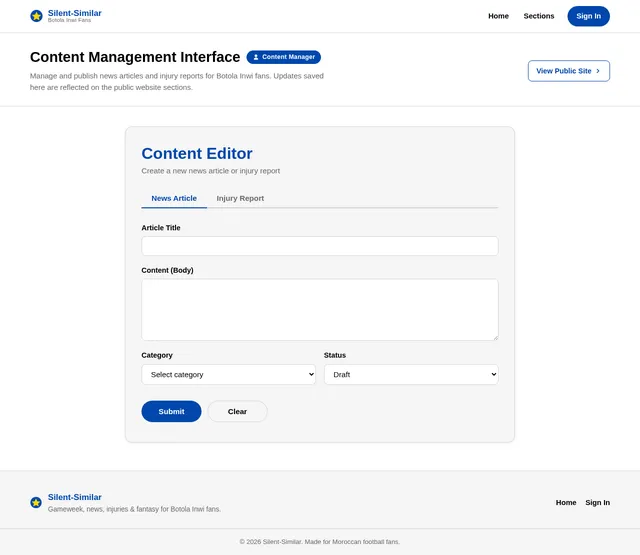The image size is (640, 555).
Task: Focus the Article Title input field
Action: tap(320, 246)
